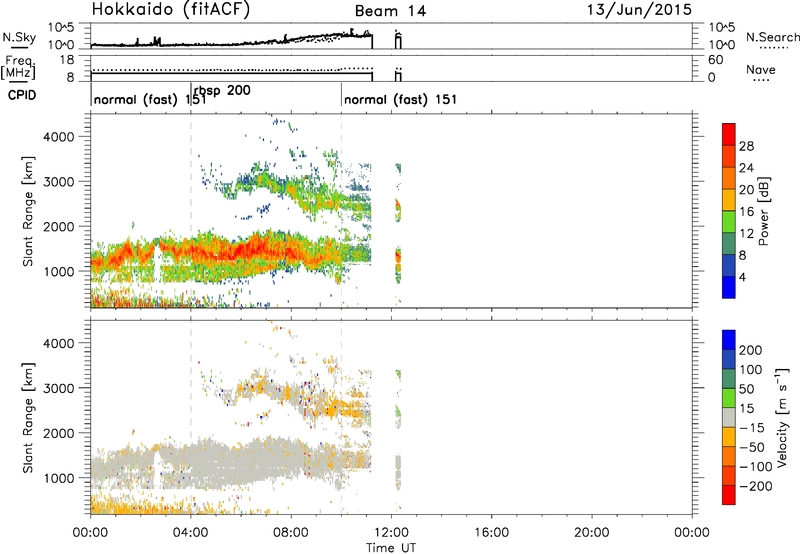Click the '12:00' time axis label
Screen dimensions: 800x554
[x=391, y=533]
